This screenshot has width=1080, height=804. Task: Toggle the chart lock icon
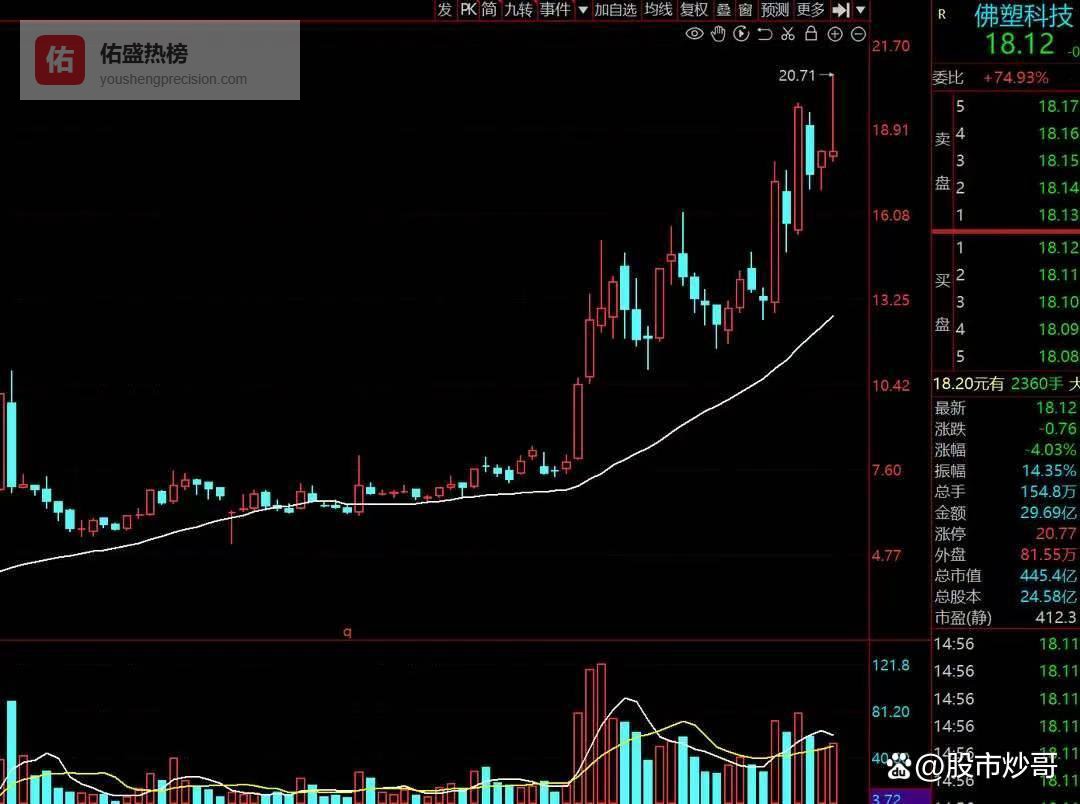tap(810, 34)
